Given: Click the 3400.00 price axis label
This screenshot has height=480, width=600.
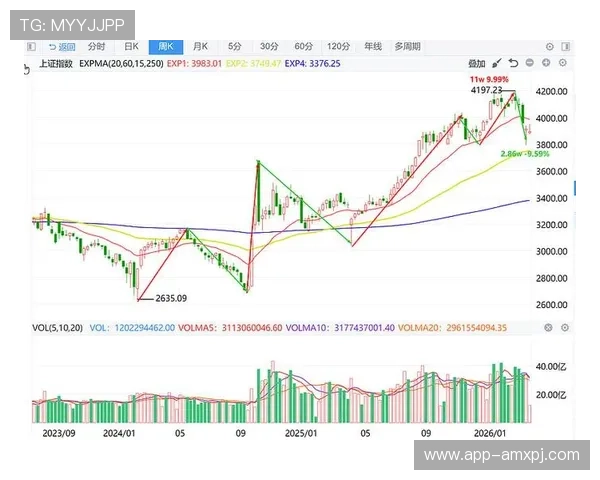Looking at the screenshot, I should pos(551,198).
